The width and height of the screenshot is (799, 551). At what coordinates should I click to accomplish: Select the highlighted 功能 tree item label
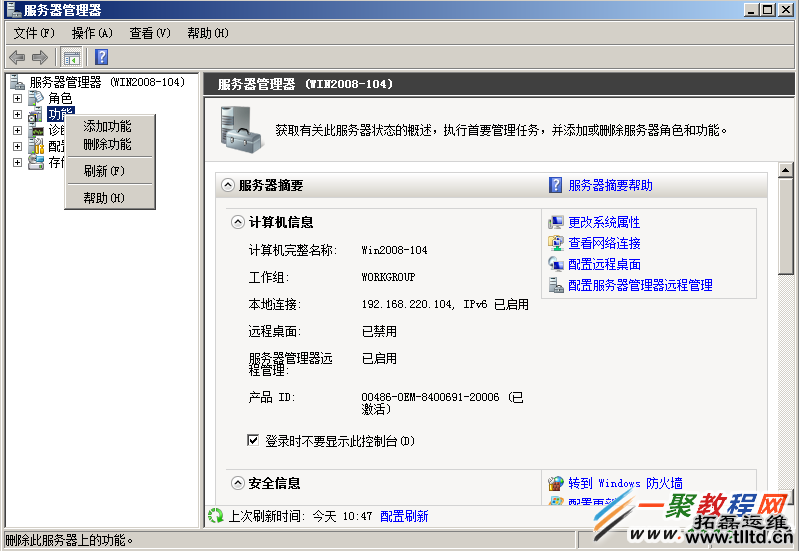(61, 114)
